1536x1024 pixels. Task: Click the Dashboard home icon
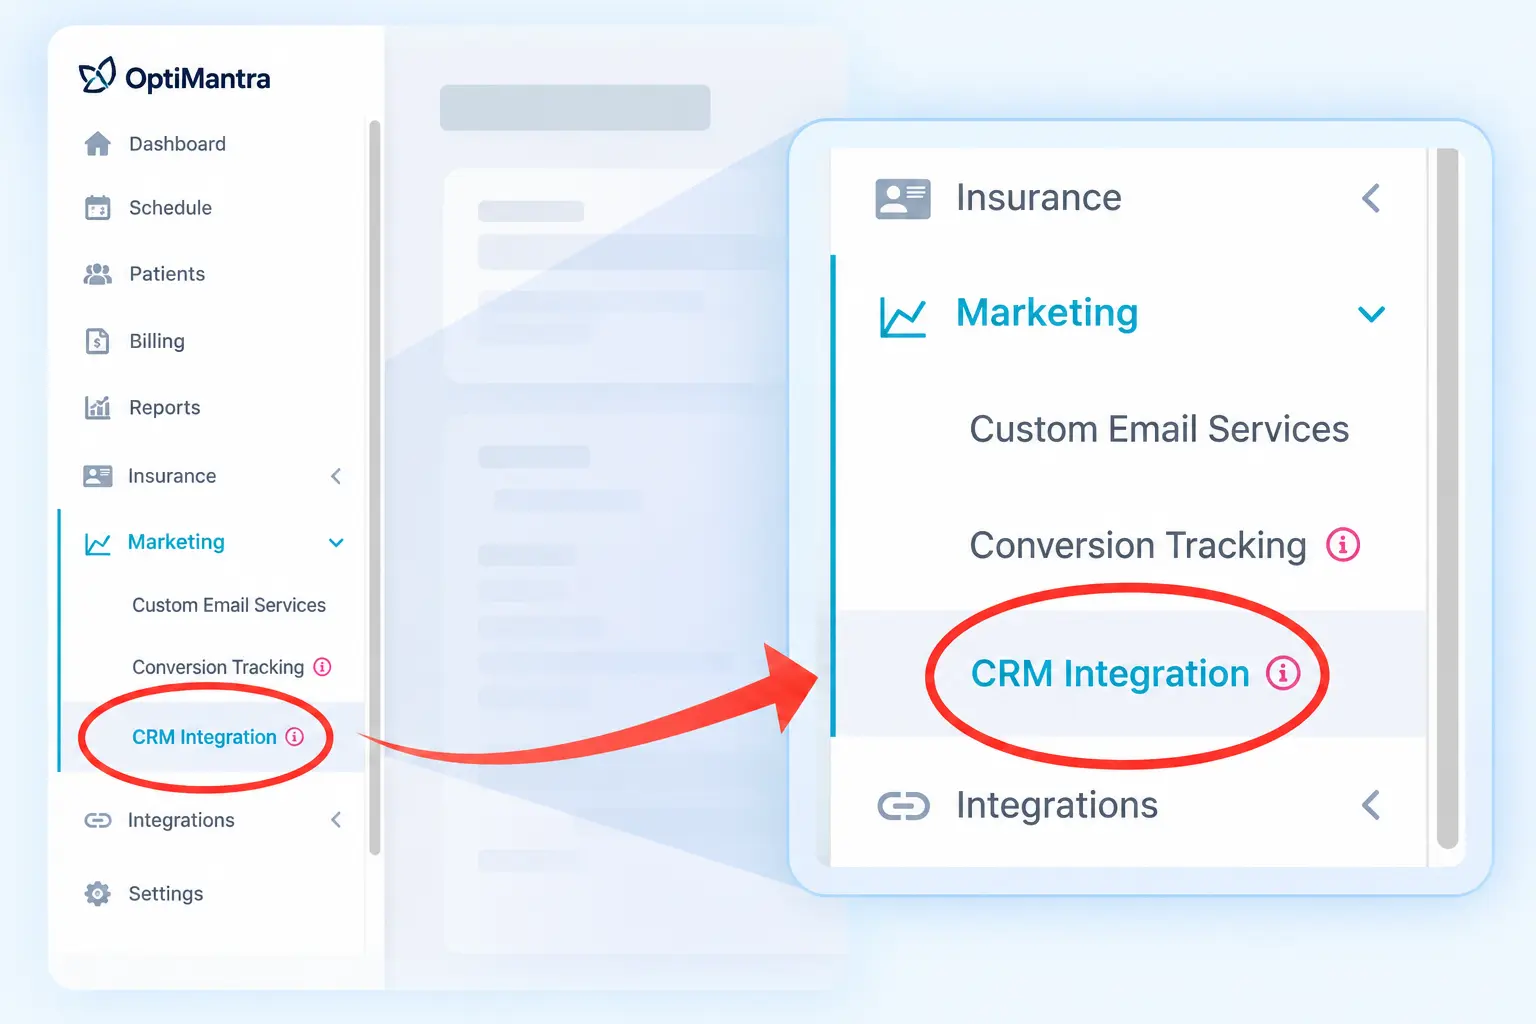coord(98,144)
